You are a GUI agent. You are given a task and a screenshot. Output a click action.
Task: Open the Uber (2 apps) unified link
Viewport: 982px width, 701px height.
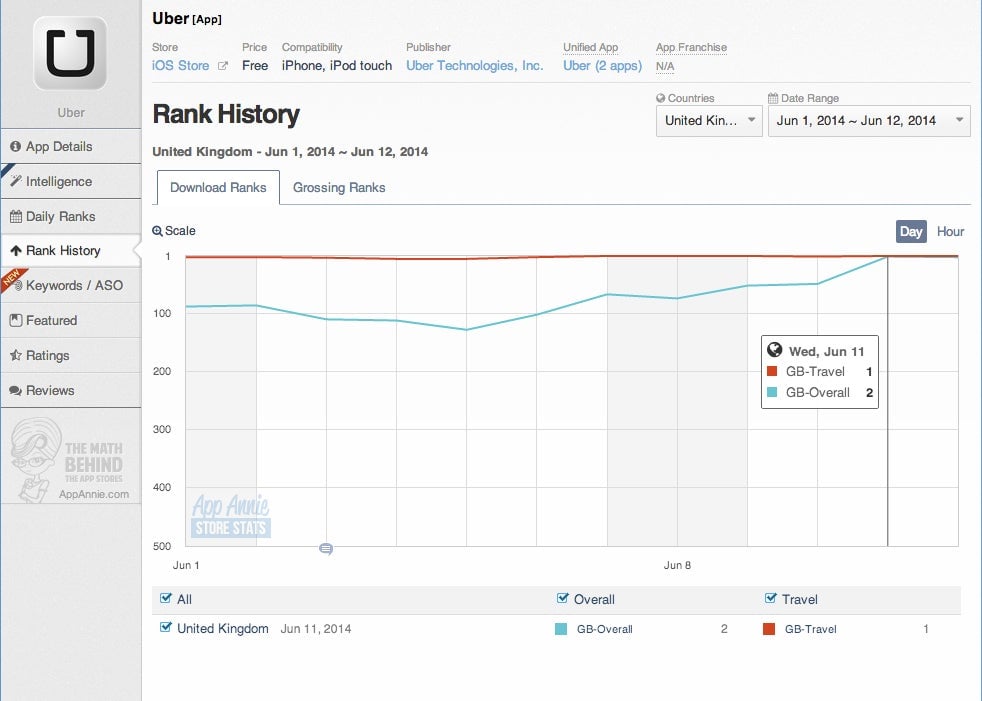(x=602, y=66)
